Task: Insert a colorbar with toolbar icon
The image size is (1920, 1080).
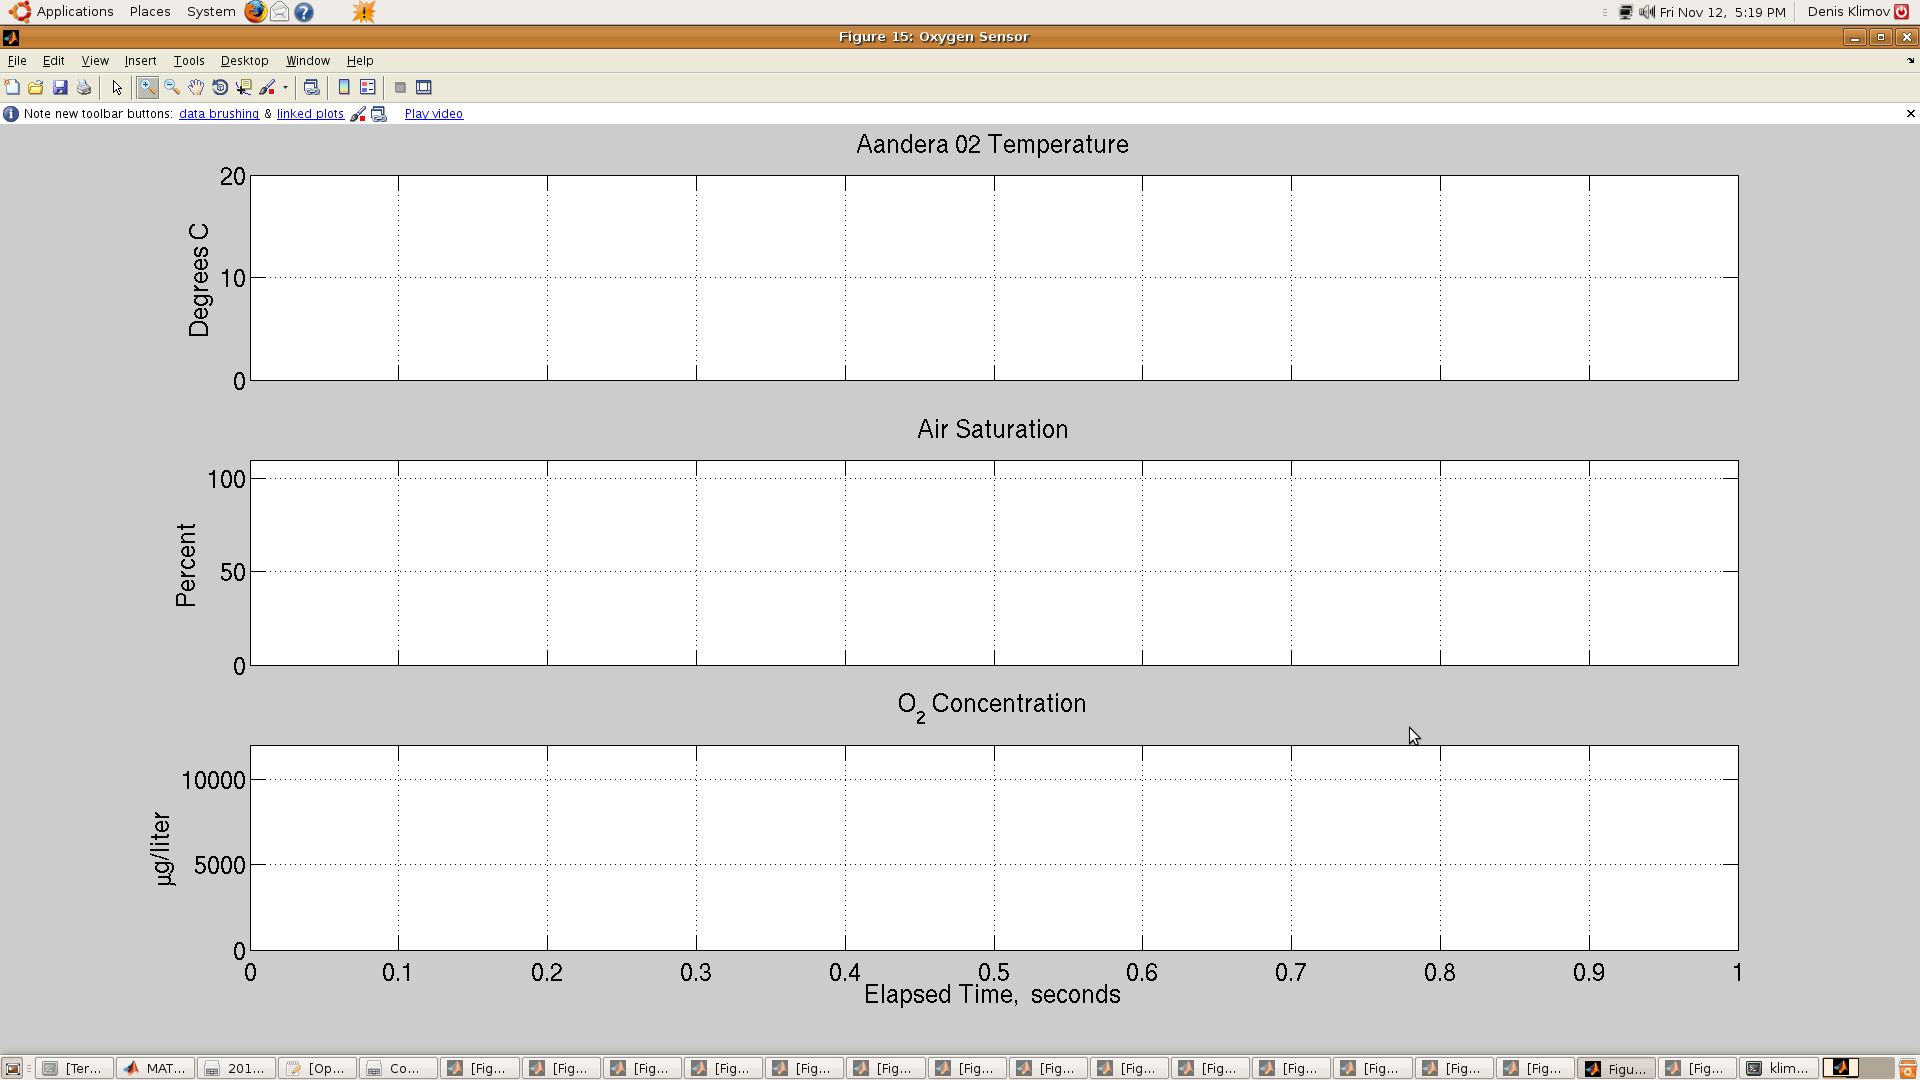Action: (x=344, y=88)
